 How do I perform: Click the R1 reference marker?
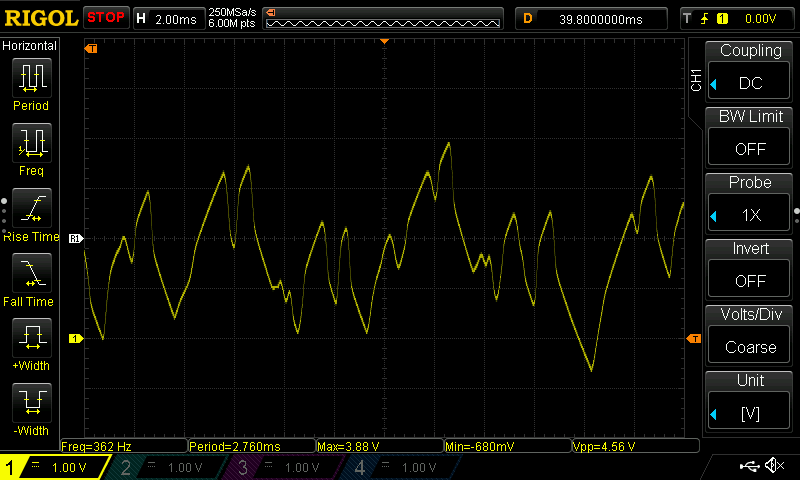pos(76,238)
